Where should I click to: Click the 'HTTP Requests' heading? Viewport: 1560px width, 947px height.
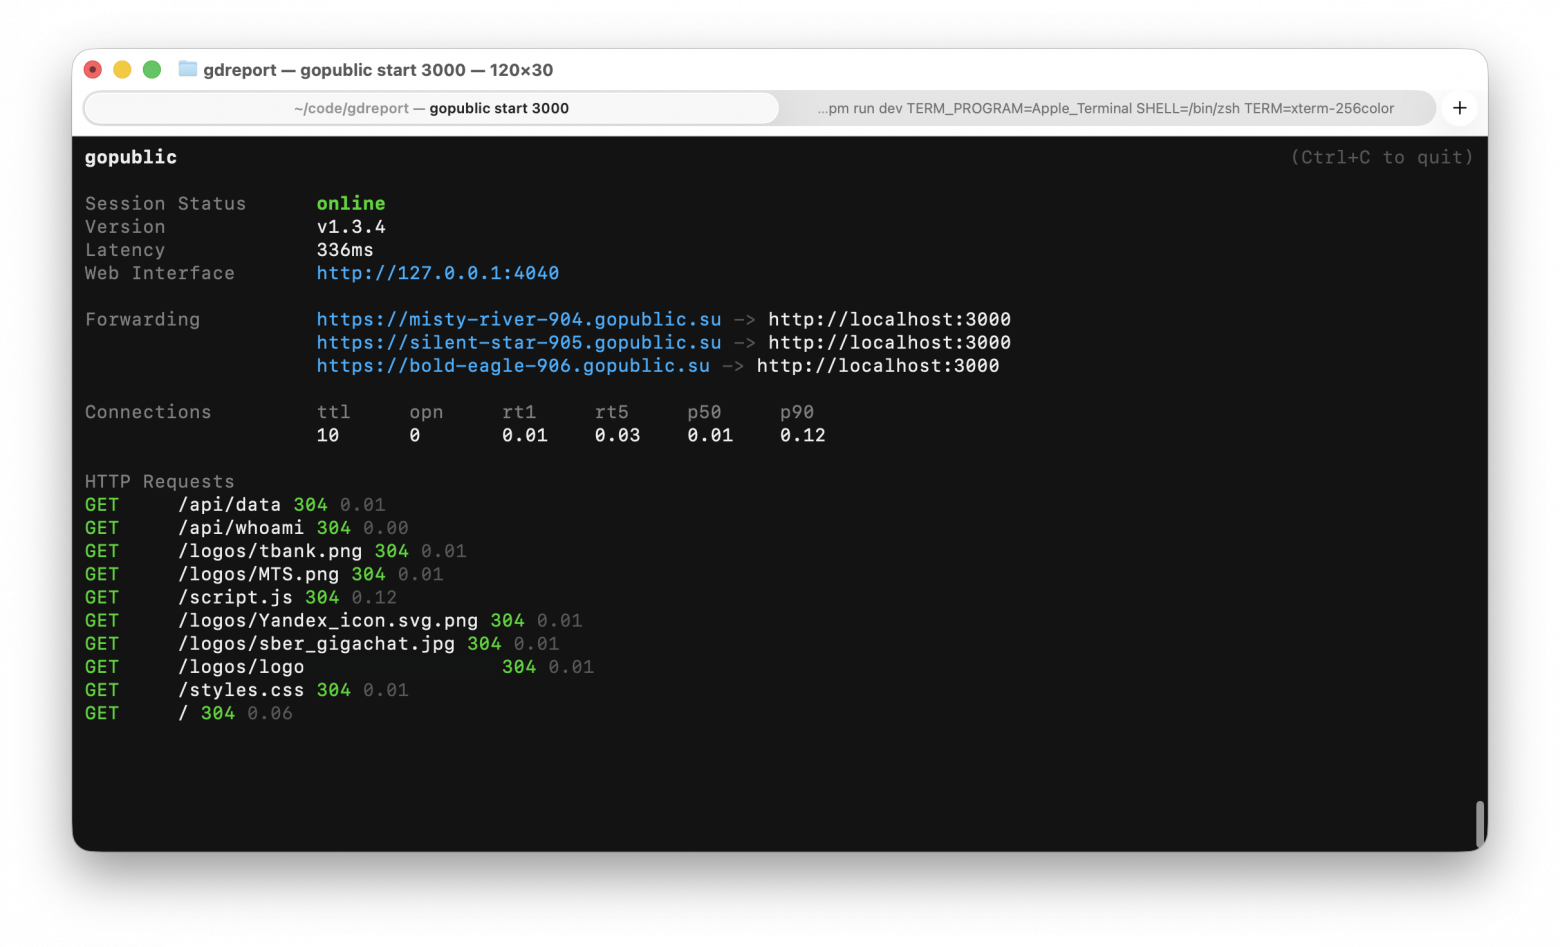click(160, 481)
